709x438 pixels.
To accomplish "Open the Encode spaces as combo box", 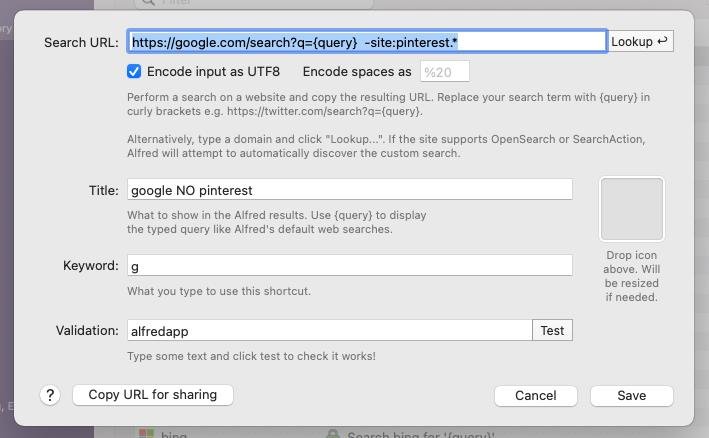I will (444, 72).
